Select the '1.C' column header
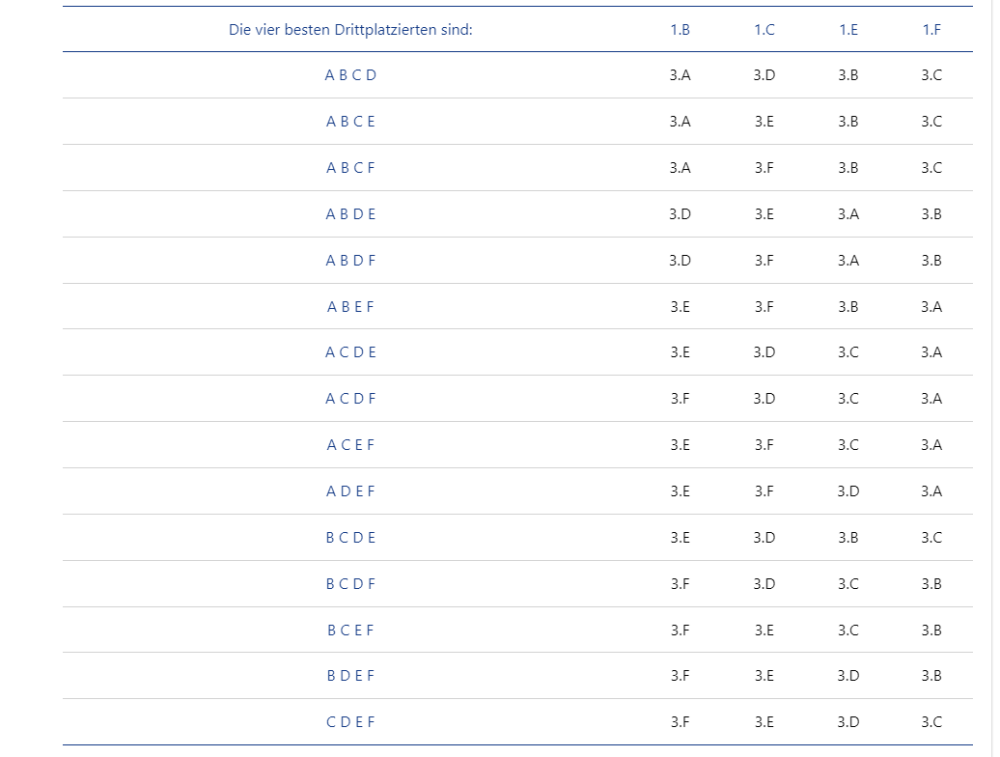The image size is (1000, 757). point(763,29)
